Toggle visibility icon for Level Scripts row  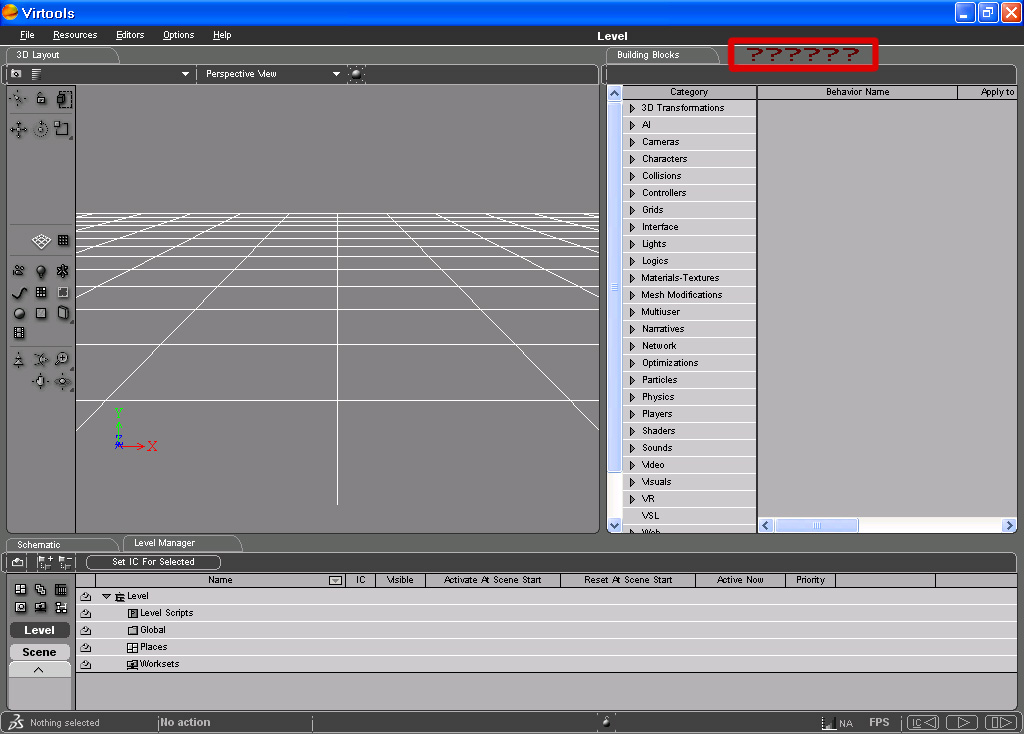tap(86, 613)
